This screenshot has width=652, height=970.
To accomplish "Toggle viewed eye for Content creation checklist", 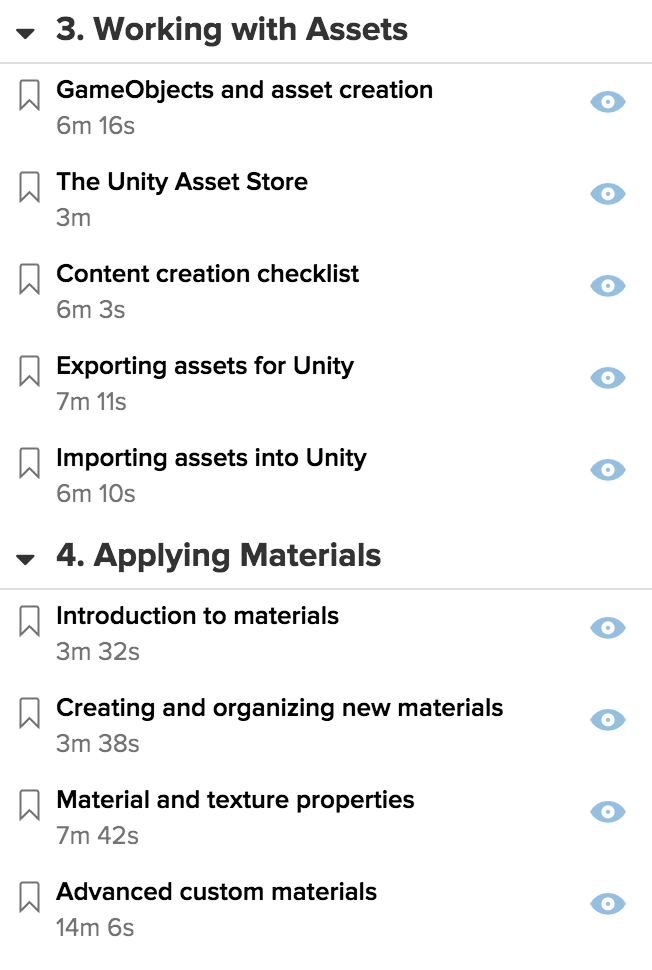I will 608,286.
